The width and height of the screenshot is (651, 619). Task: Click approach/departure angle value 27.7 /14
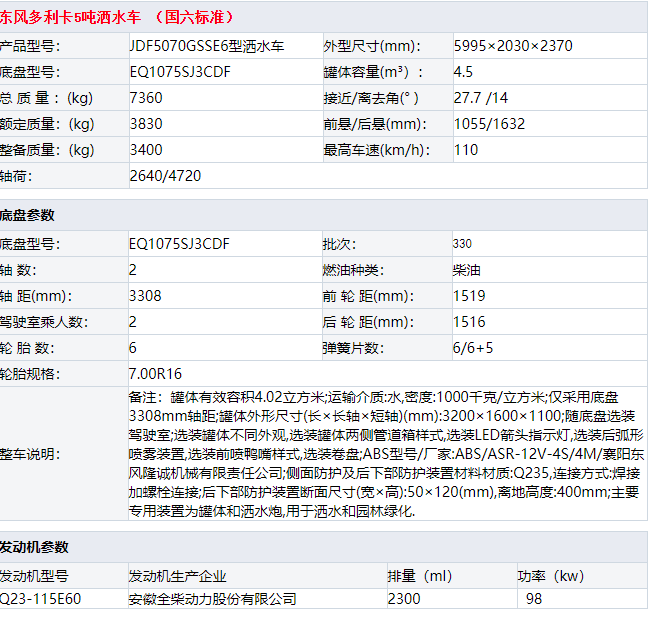(x=480, y=98)
